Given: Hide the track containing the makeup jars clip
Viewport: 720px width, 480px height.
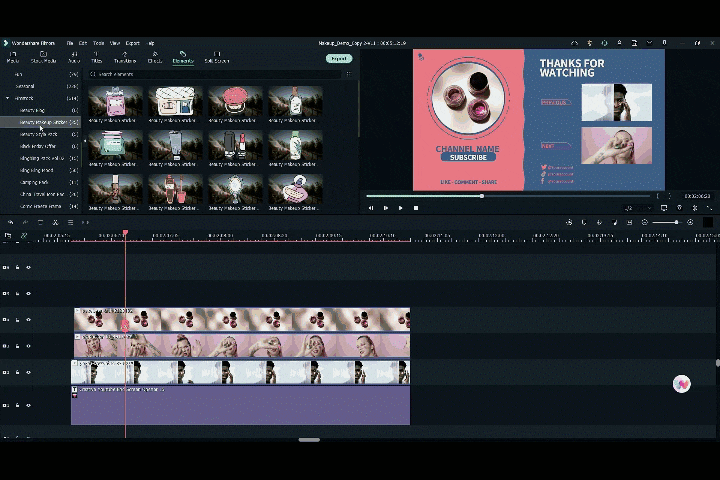Looking at the screenshot, I should pyautogui.click(x=28, y=320).
